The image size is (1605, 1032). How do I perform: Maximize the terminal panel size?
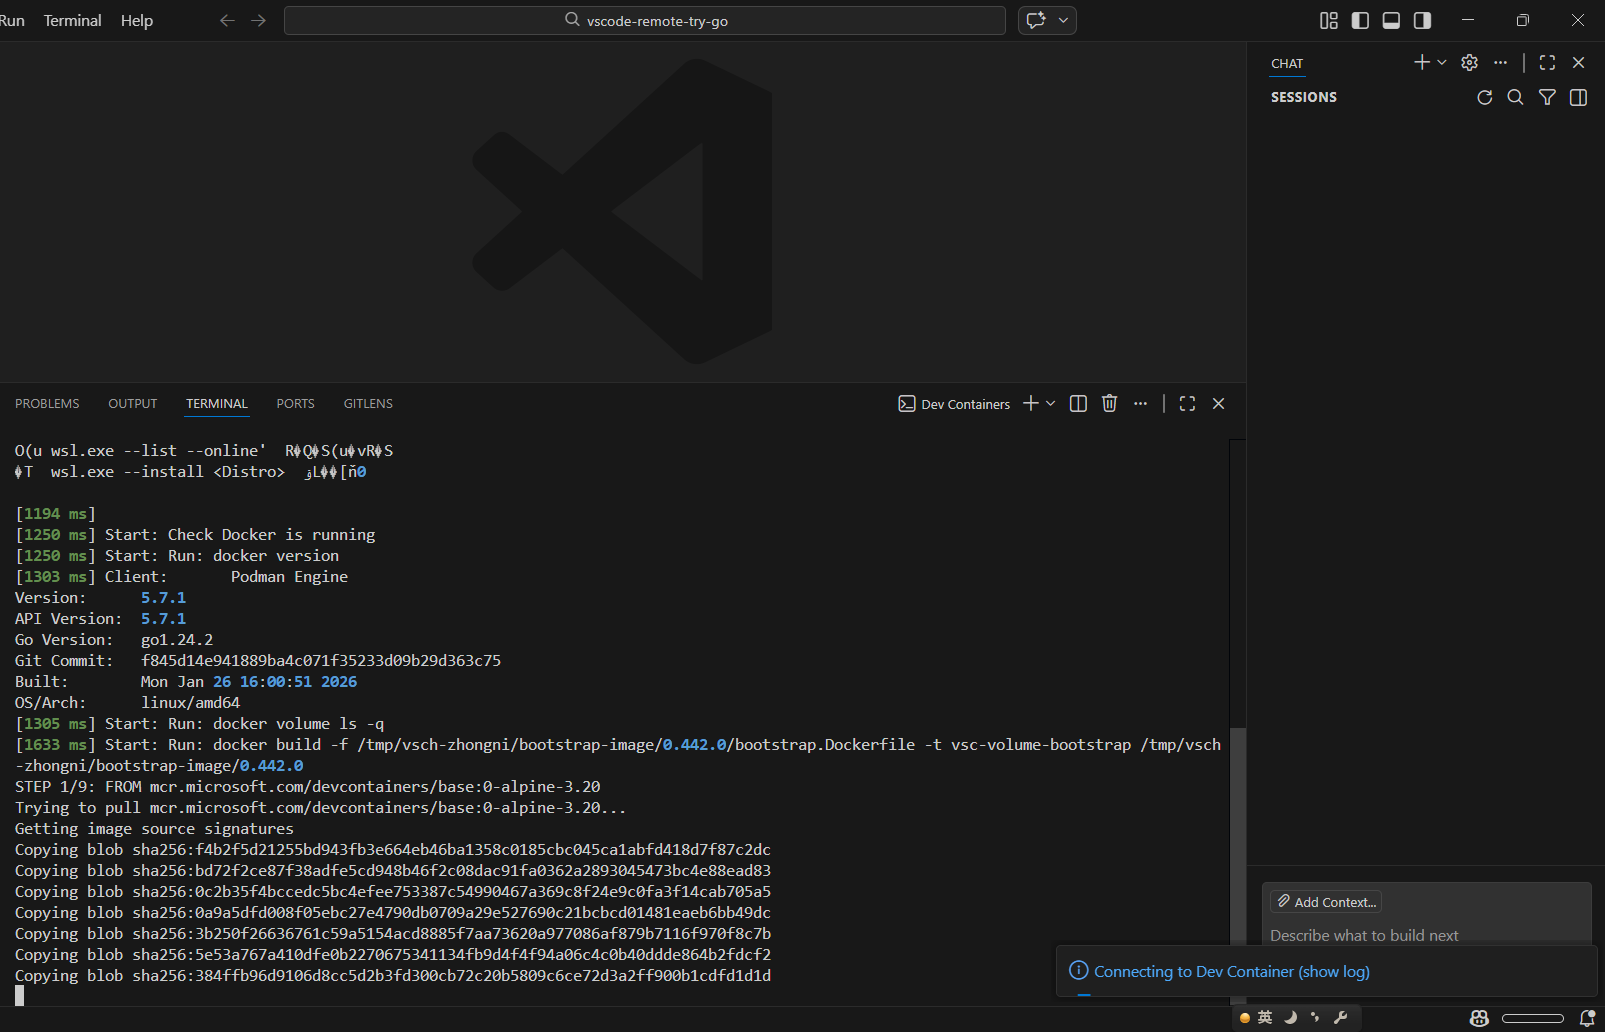point(1187,404)
